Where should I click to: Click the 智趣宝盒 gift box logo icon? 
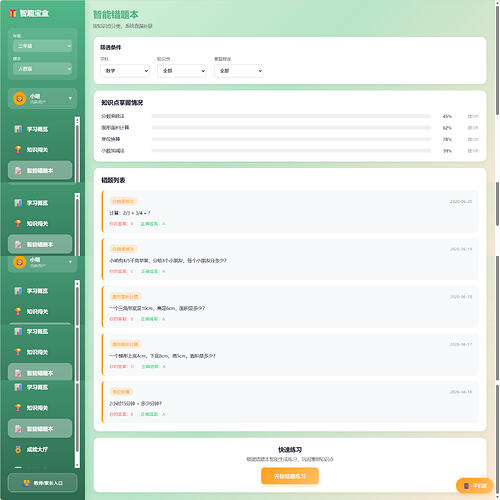(13, 13)
